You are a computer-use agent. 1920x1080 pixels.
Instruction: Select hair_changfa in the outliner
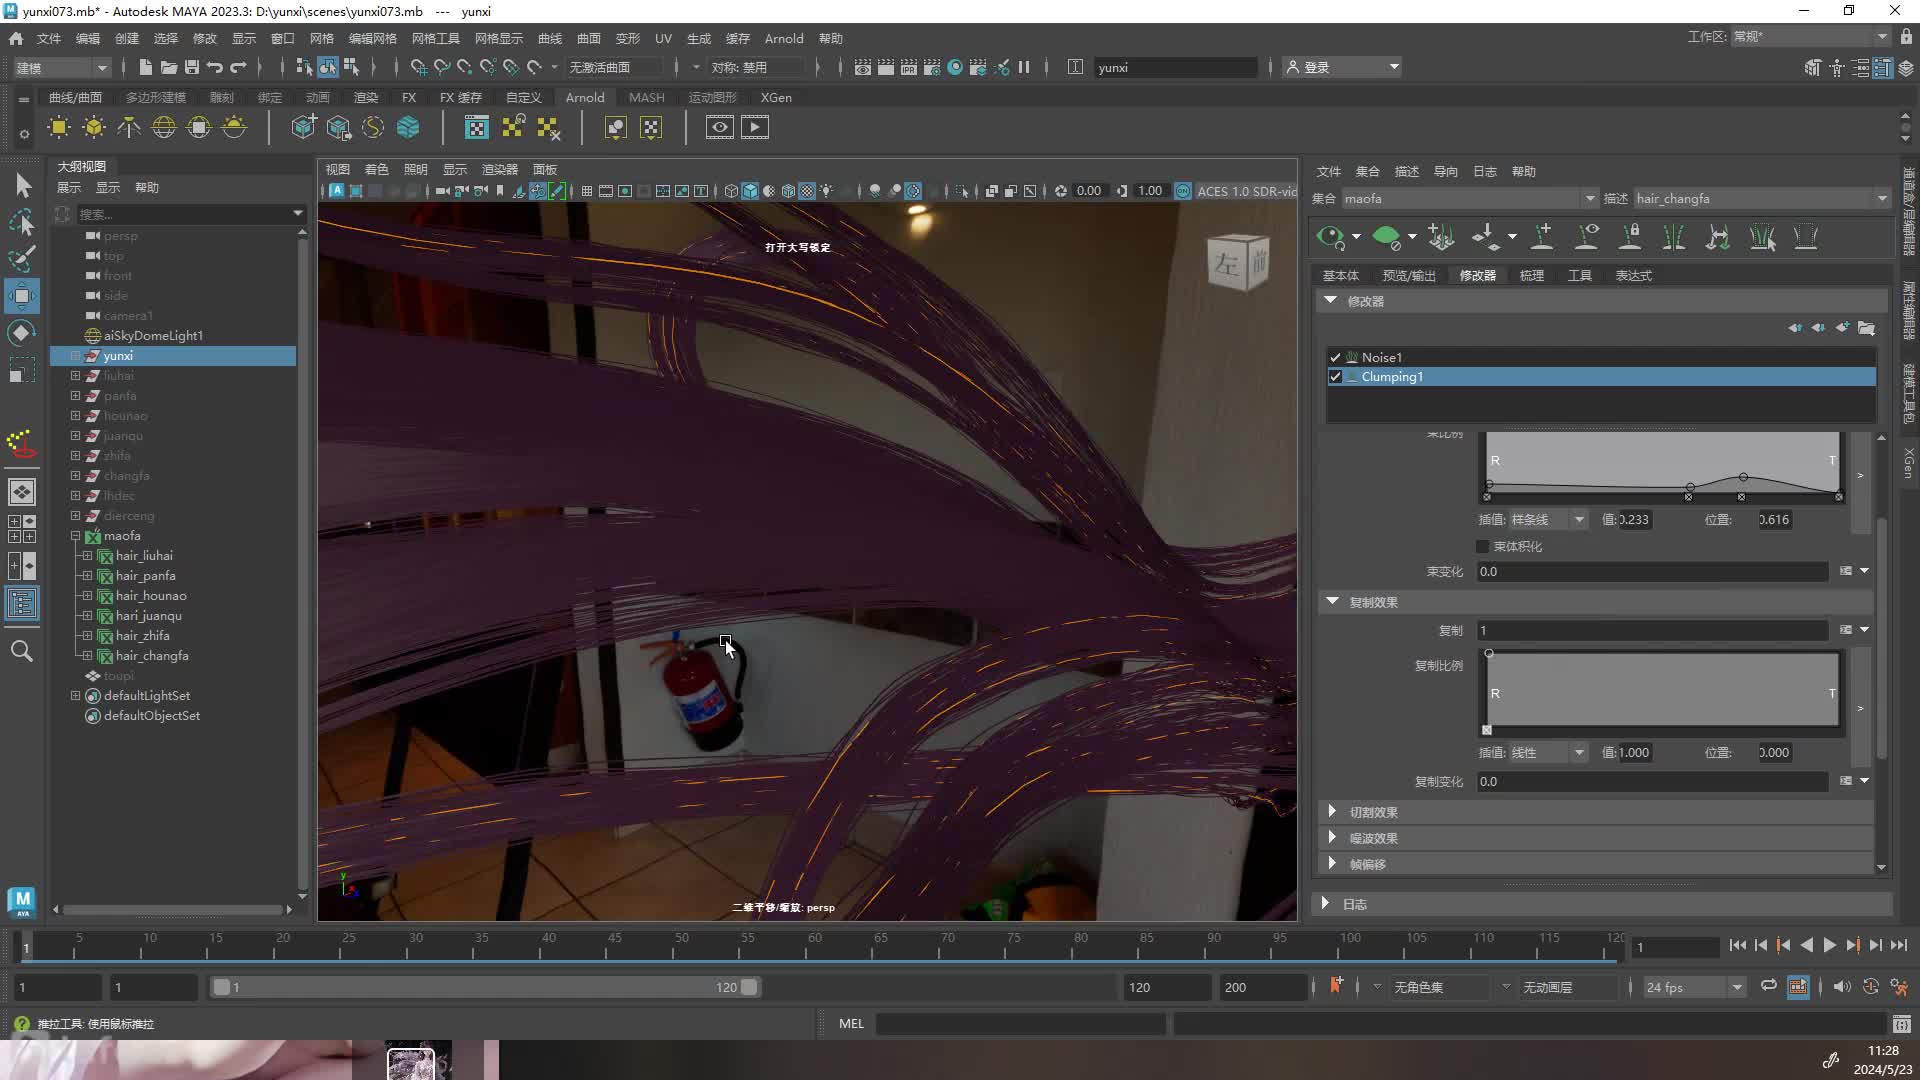[152, 656]
